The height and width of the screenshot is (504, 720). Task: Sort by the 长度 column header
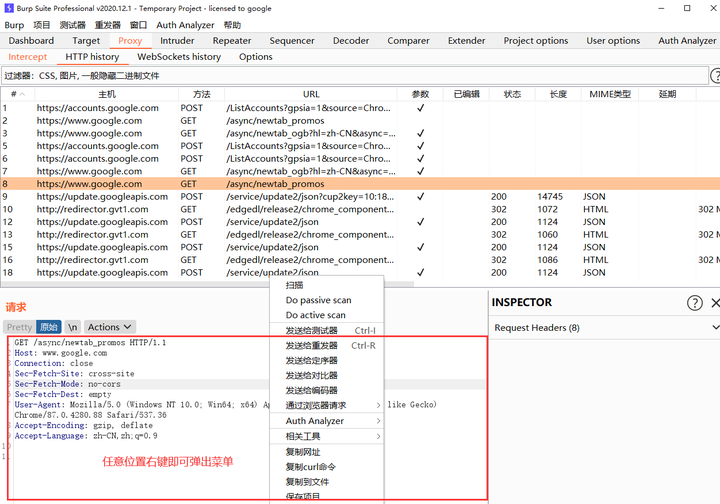coord(558,94)
